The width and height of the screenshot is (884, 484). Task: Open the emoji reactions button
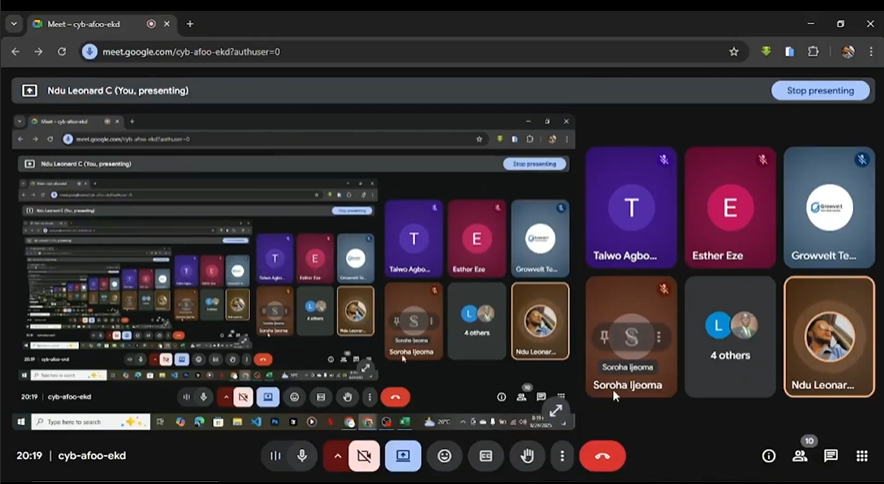click(x=444, y=456)
